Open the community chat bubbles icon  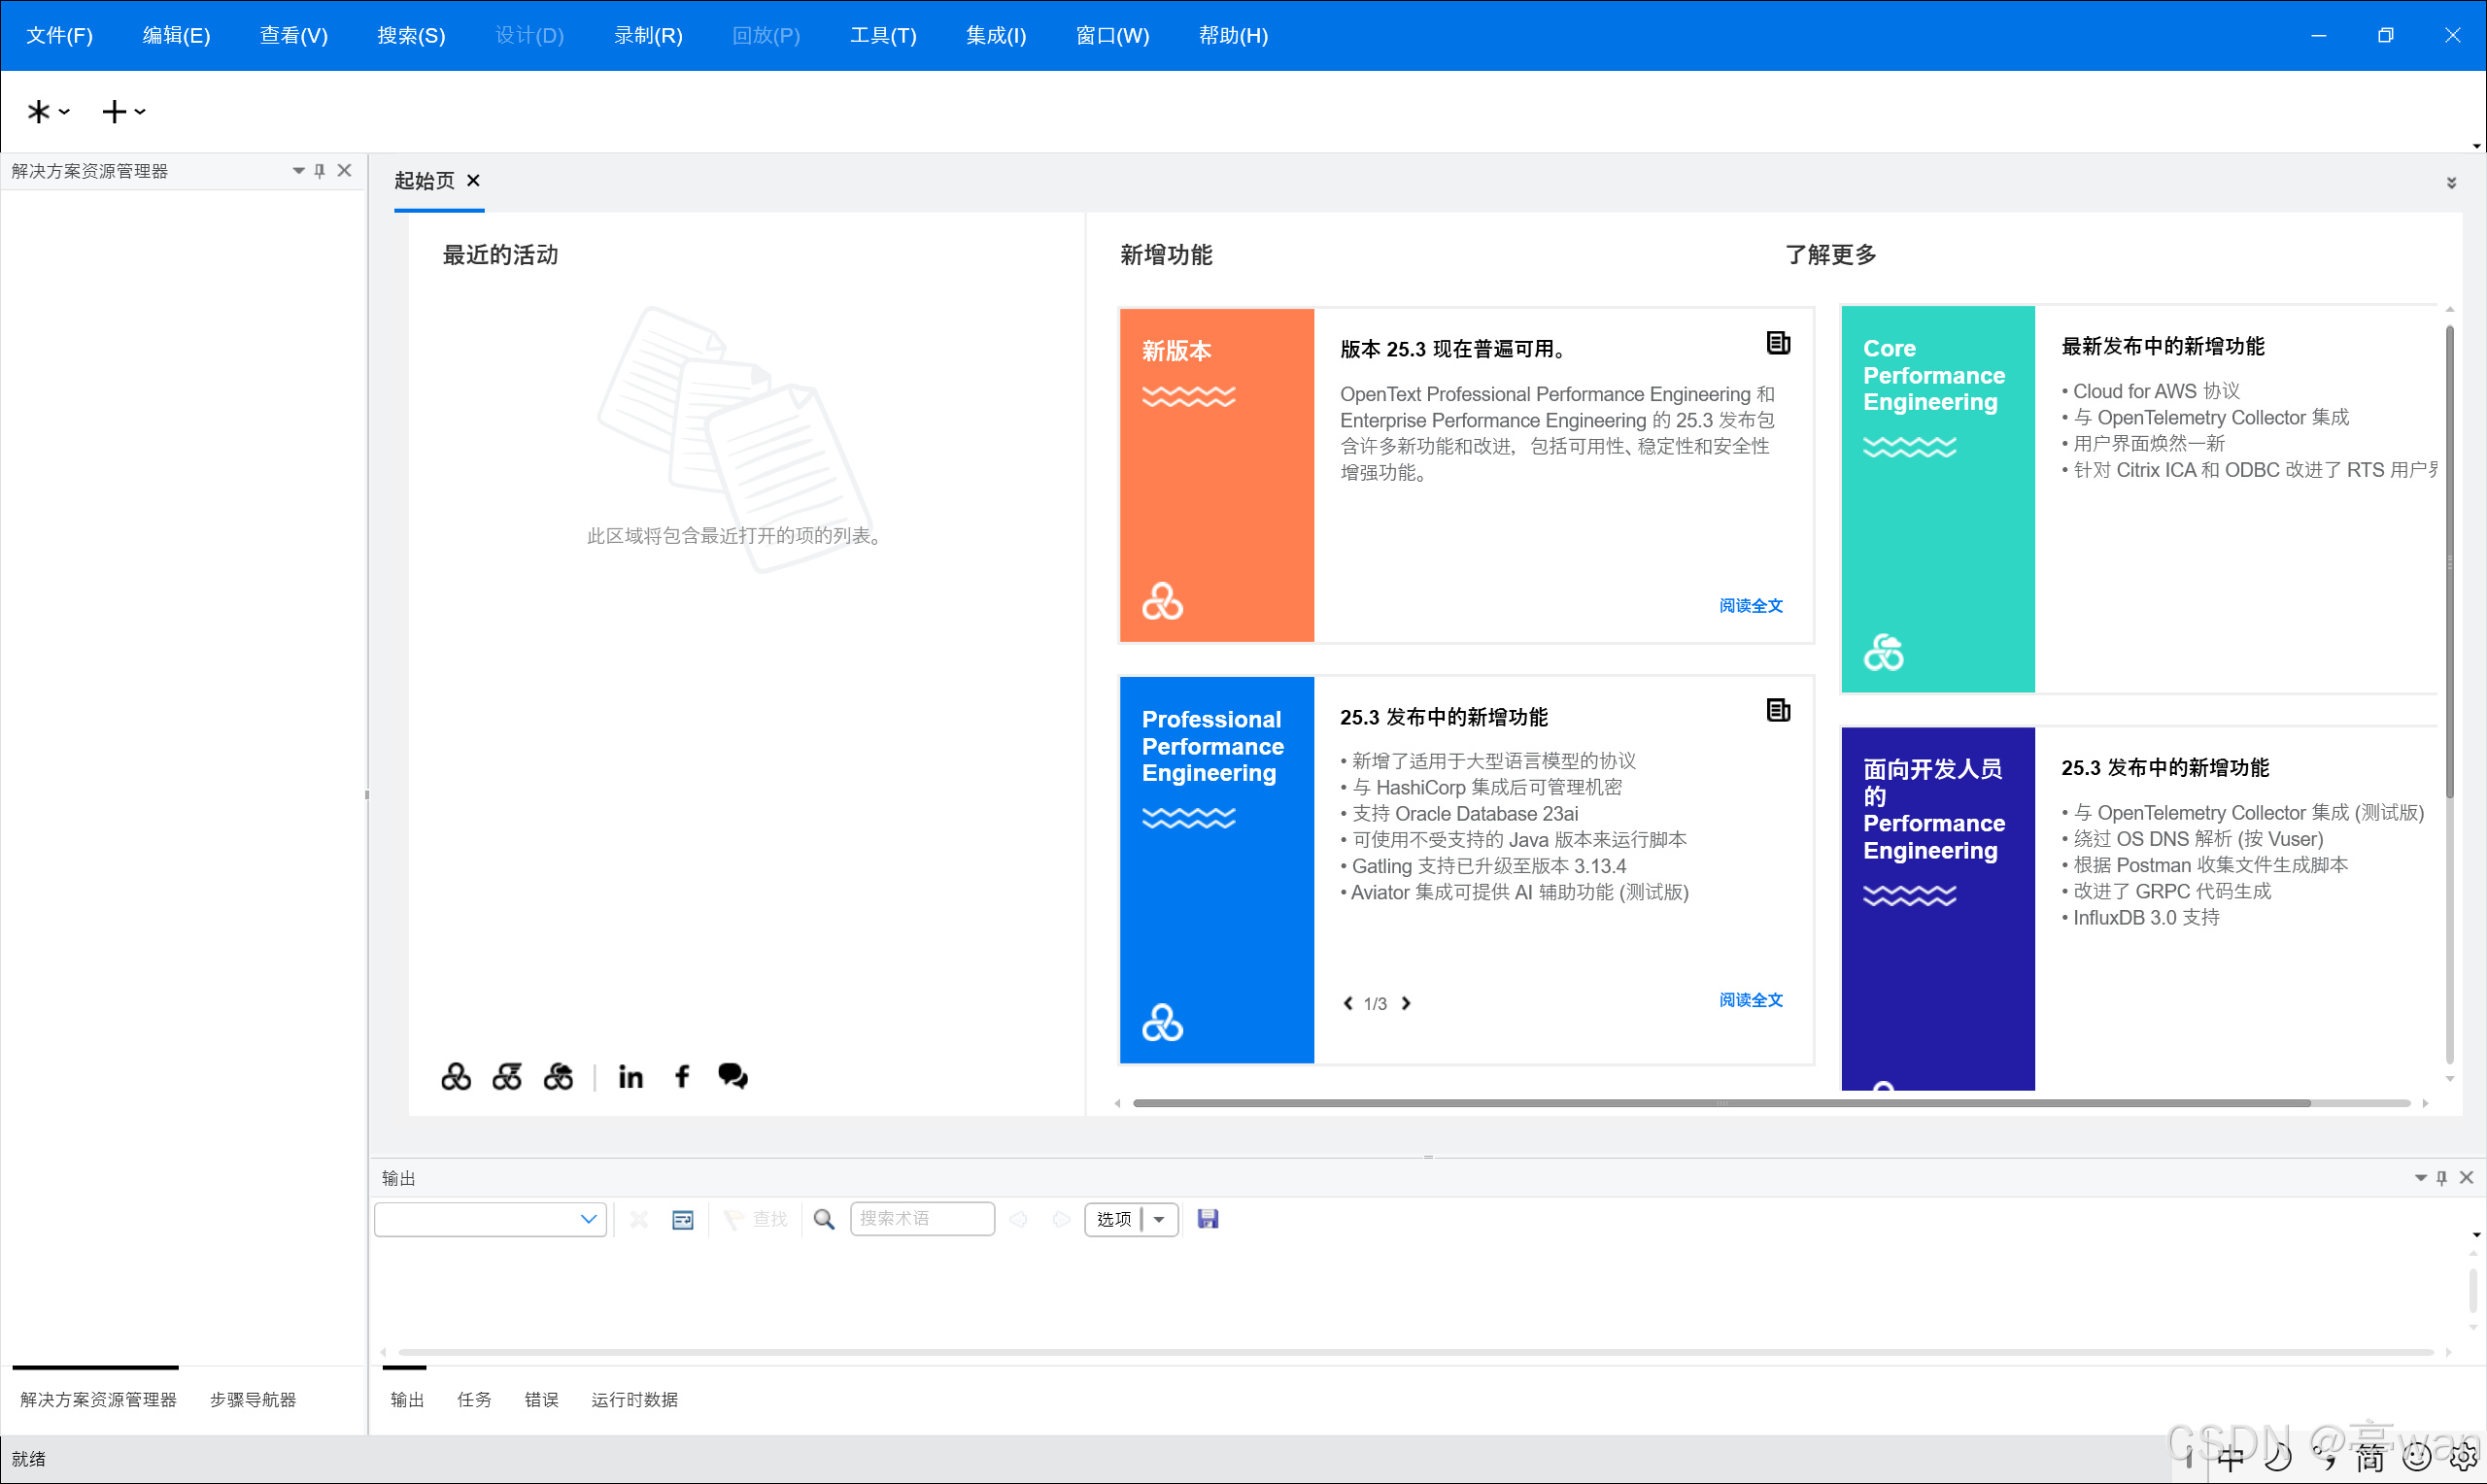tap(732, 1076)
